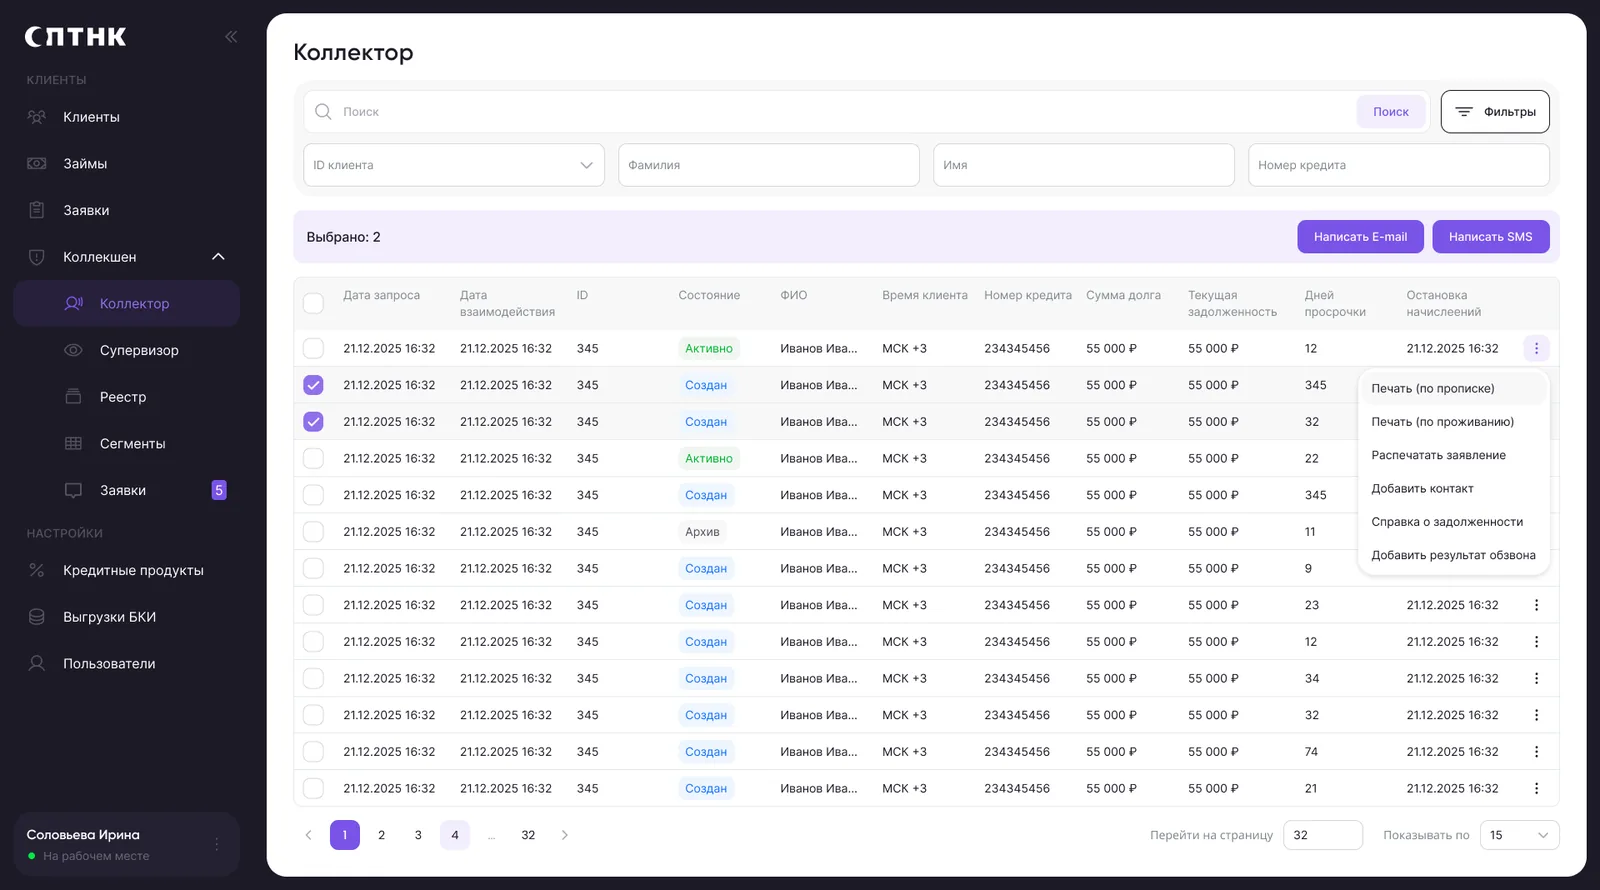Check the first row with status Активно
1600x890 pixels.
coord(313,348)
